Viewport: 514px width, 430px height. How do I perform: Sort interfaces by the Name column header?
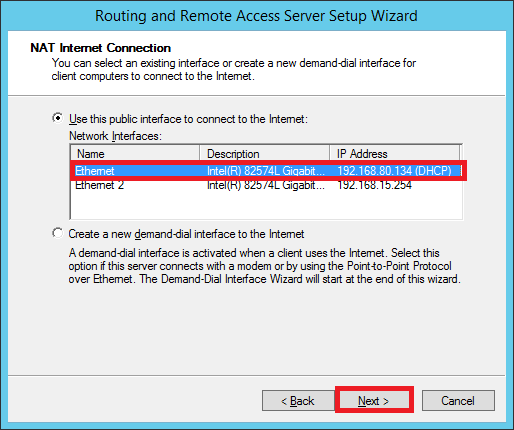point(135,154)
